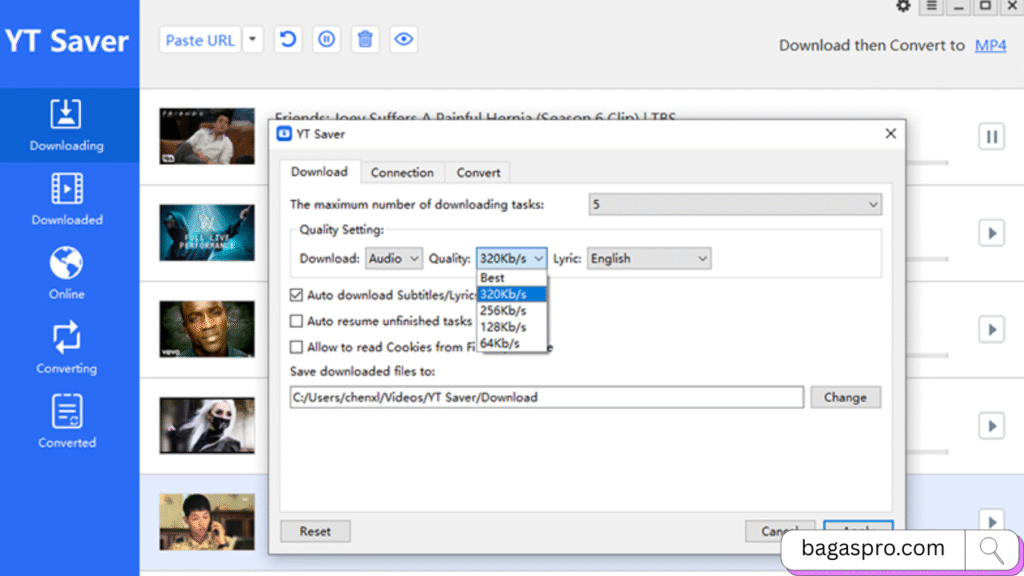Open the Online browser section
The height and width of the screenshot is (576, 1024).
coord(67,273)
